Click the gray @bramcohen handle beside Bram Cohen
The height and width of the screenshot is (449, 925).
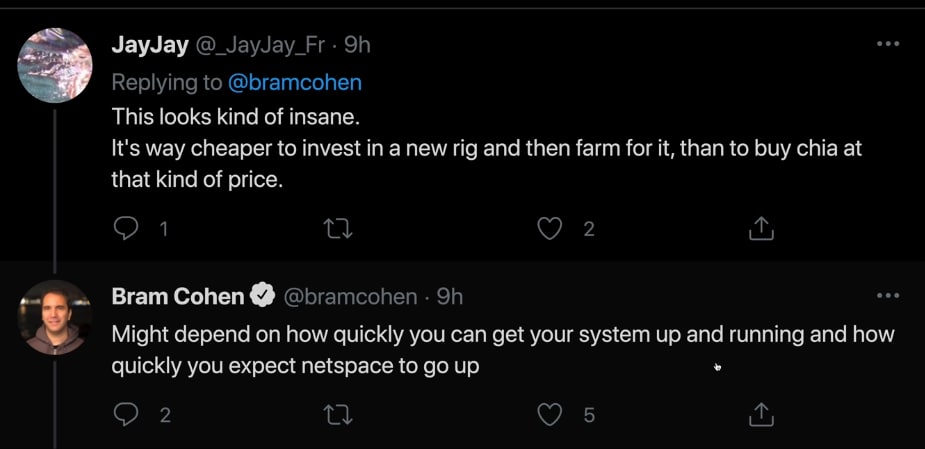(x=350, y=296)
